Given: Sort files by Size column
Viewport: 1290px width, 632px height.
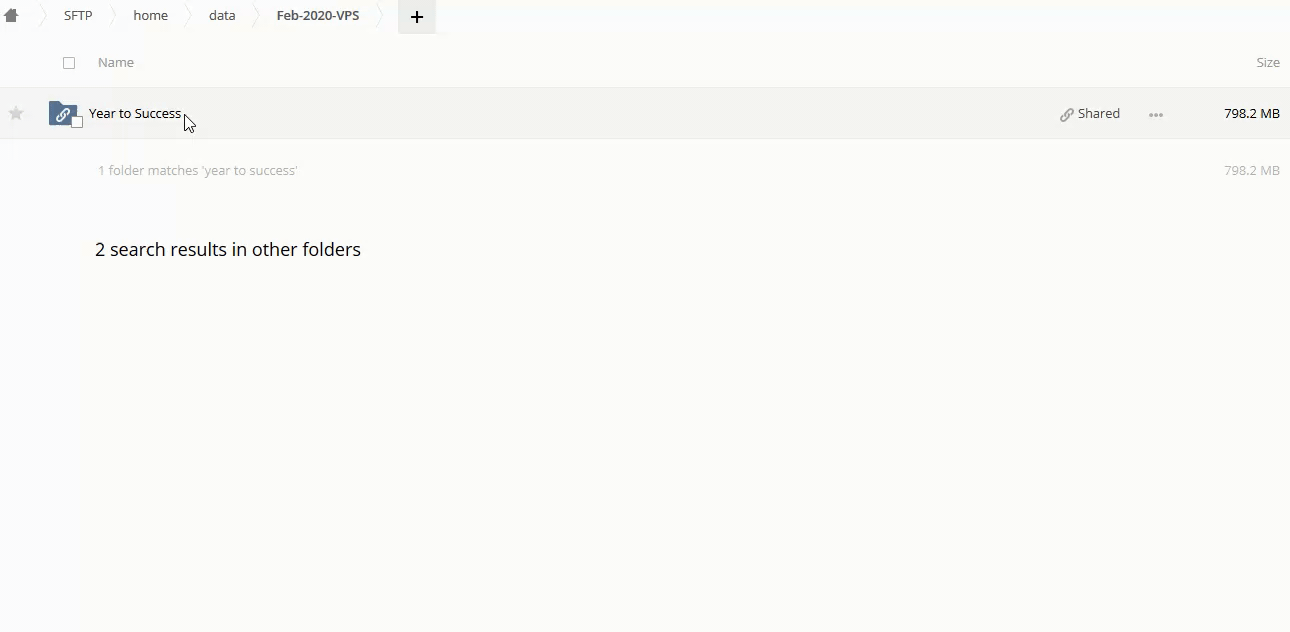Looking at the screenshot, I should click(x=1267, y=63).
